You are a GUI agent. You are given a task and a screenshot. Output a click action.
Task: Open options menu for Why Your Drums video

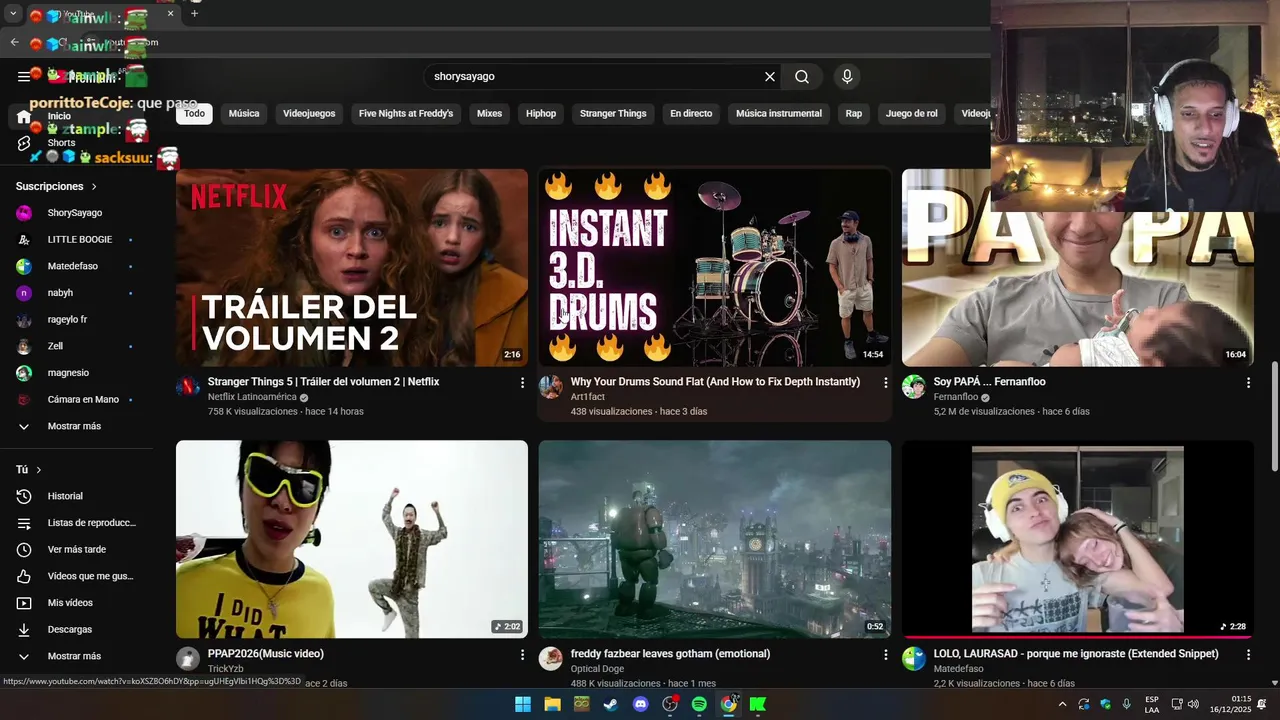(885, 382)
